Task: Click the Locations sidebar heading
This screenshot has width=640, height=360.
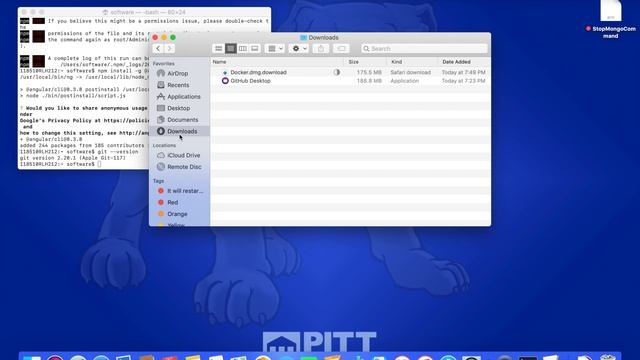Action: pos(164,145)
